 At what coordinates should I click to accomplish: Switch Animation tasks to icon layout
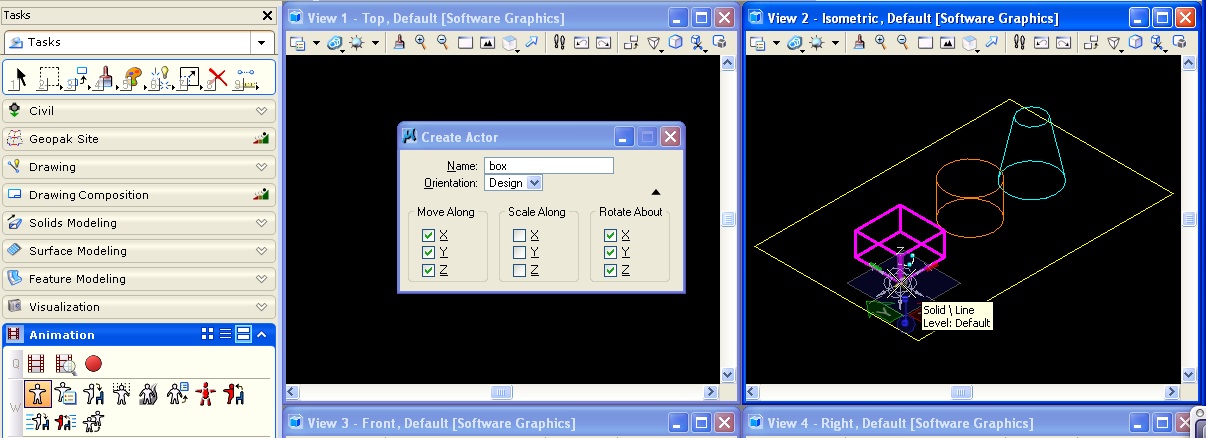pyautogui.click(x=208, y=335)
